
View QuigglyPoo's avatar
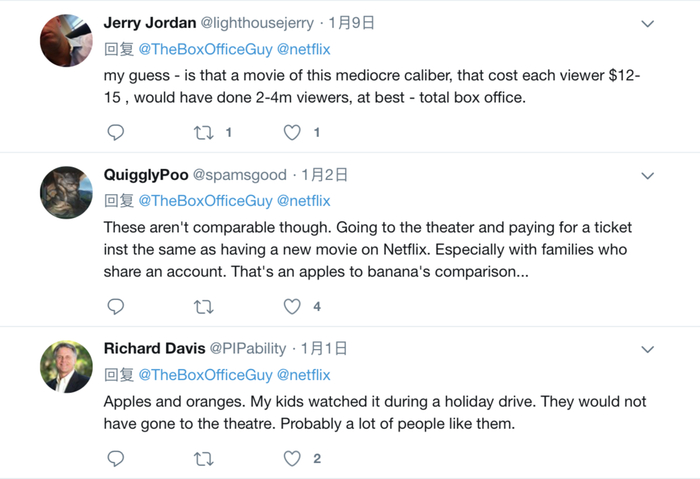click(66, 192)
